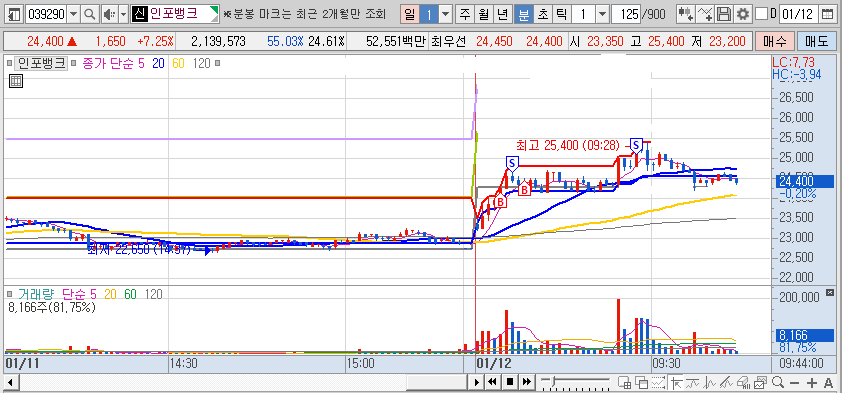The image size is (842, 393).
Task: Switch to 월 (monthly) chart period
Action: tap(483, 13)
